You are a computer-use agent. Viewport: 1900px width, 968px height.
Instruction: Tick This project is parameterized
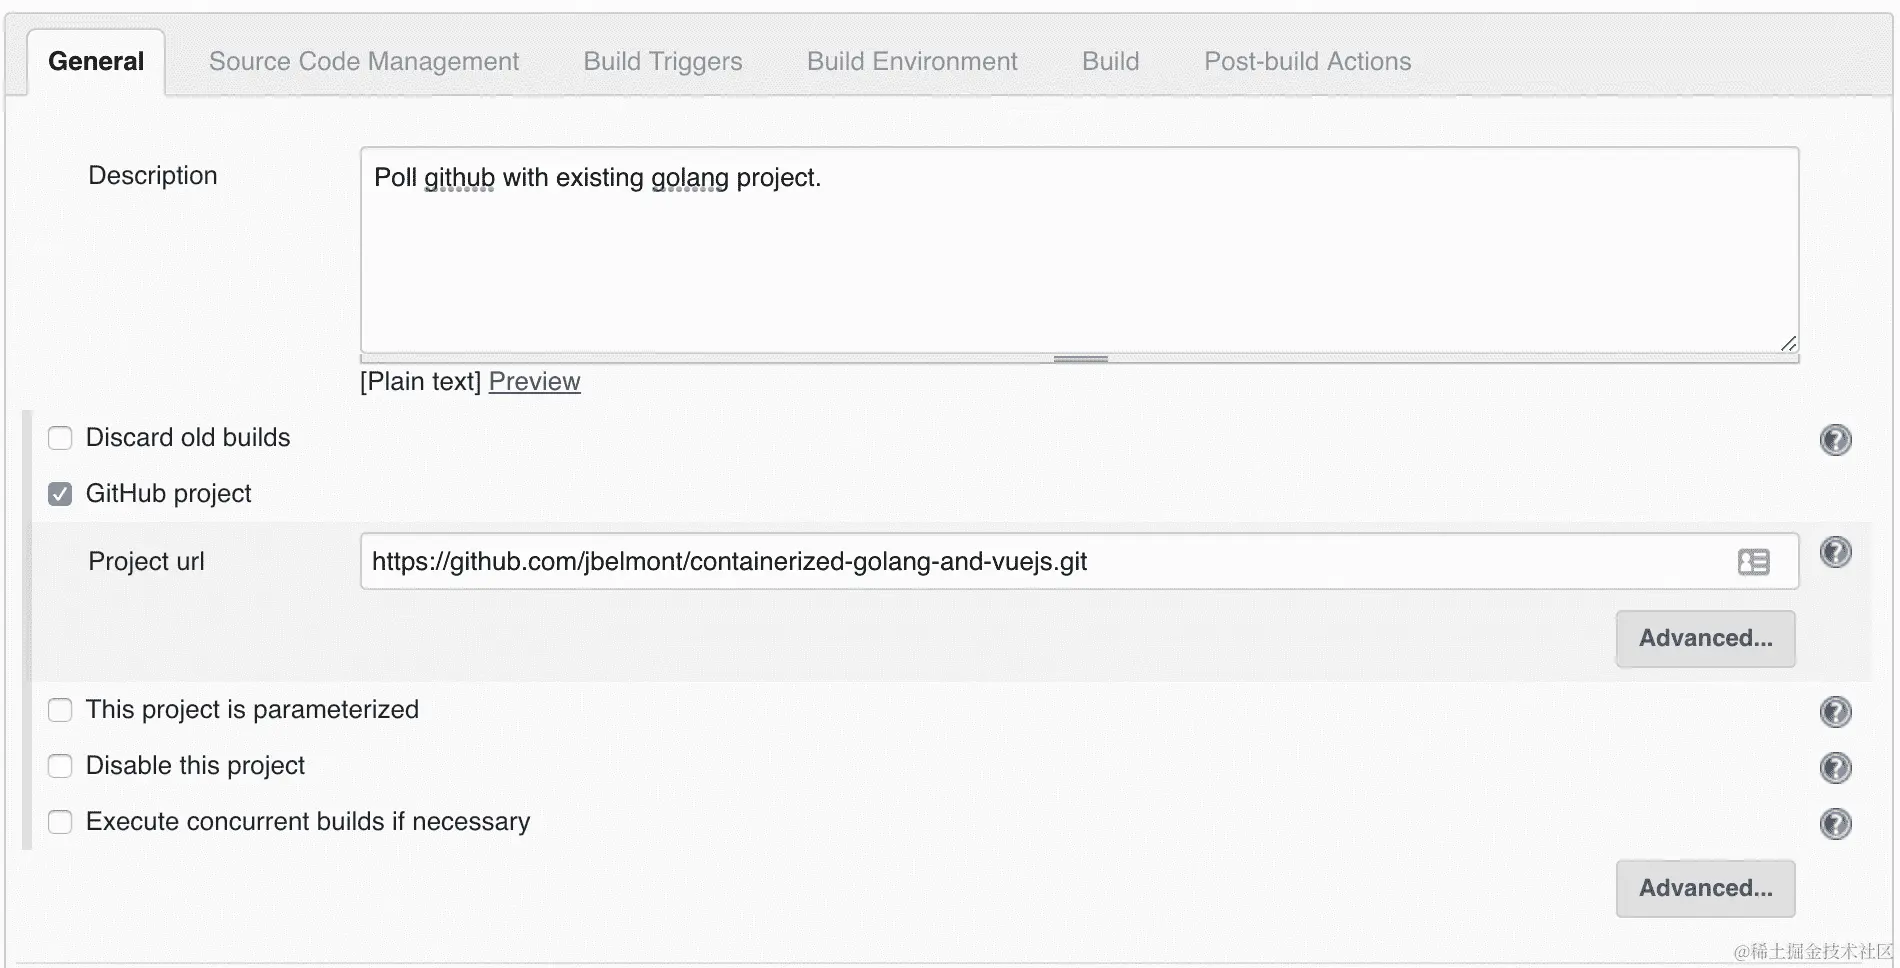pos(61,710)
